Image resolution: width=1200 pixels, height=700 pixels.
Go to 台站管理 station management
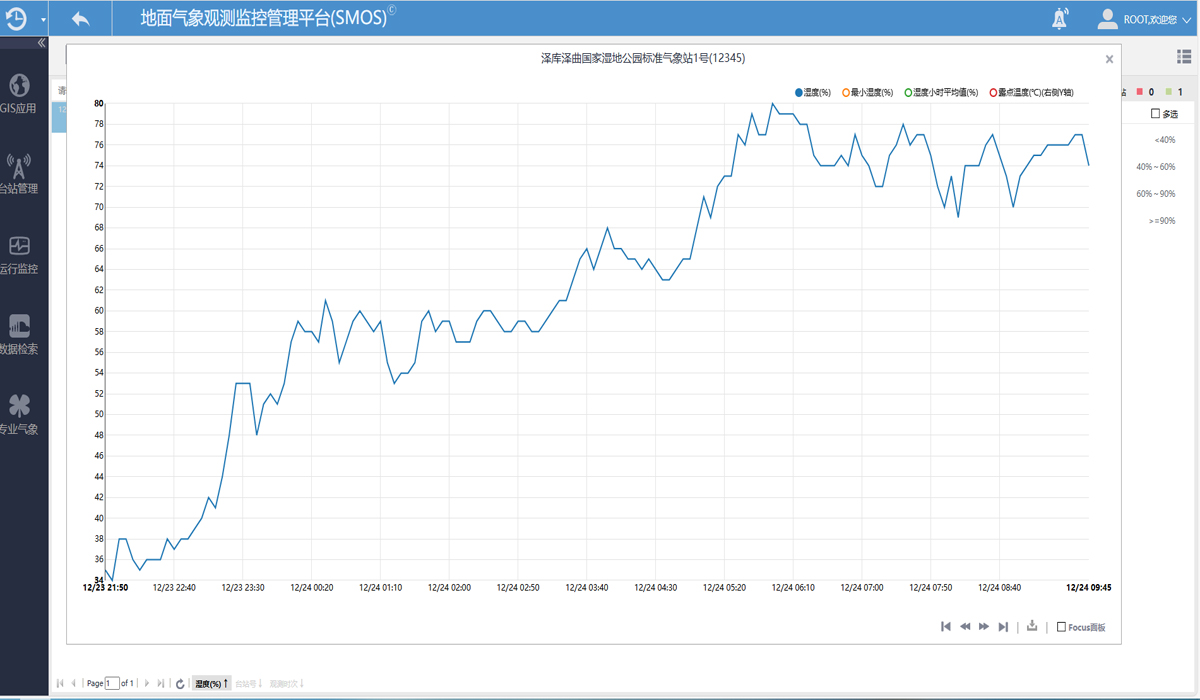[19, 174]
